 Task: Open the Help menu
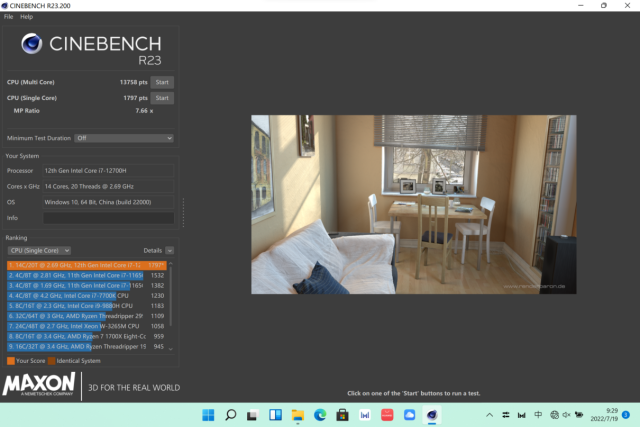[27, 17]
